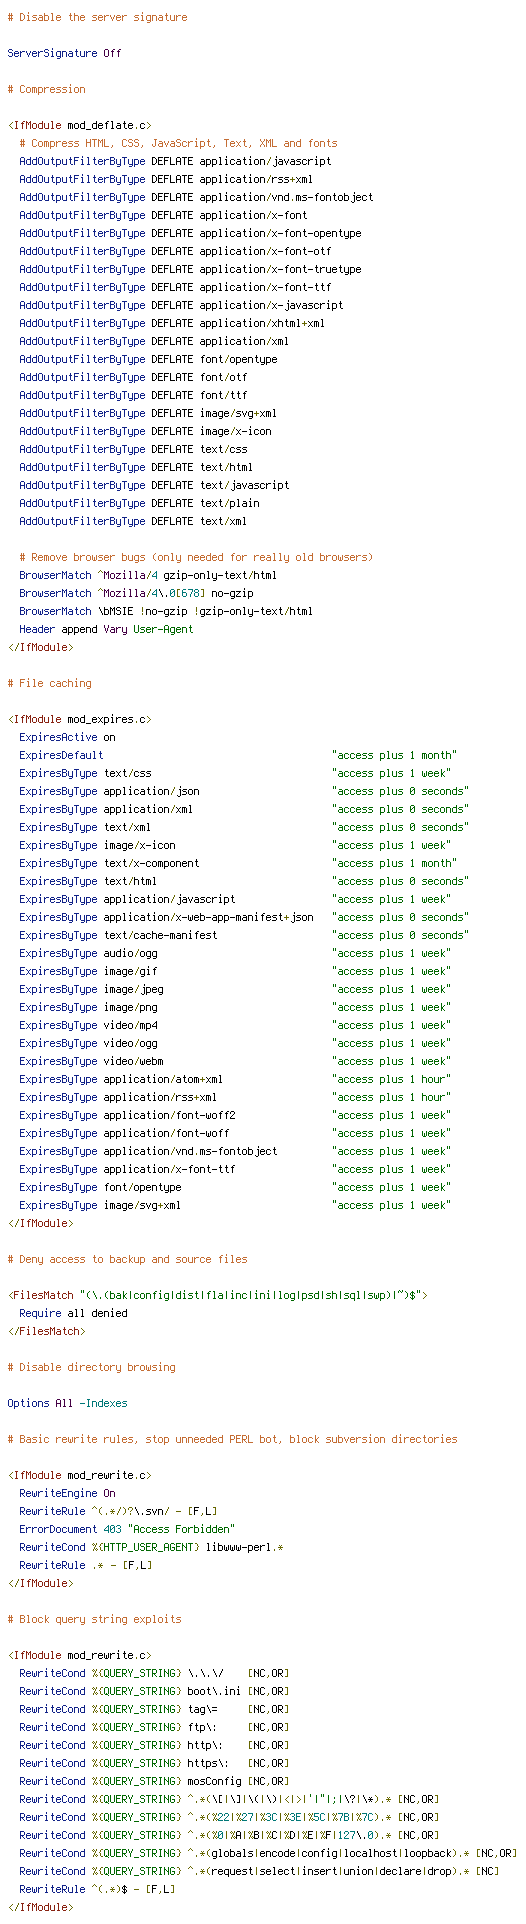Screen dimensions: 526x1924
Task: Click the opening IfModule mod_deflate.c tag
Action: (x=79, y=125)
